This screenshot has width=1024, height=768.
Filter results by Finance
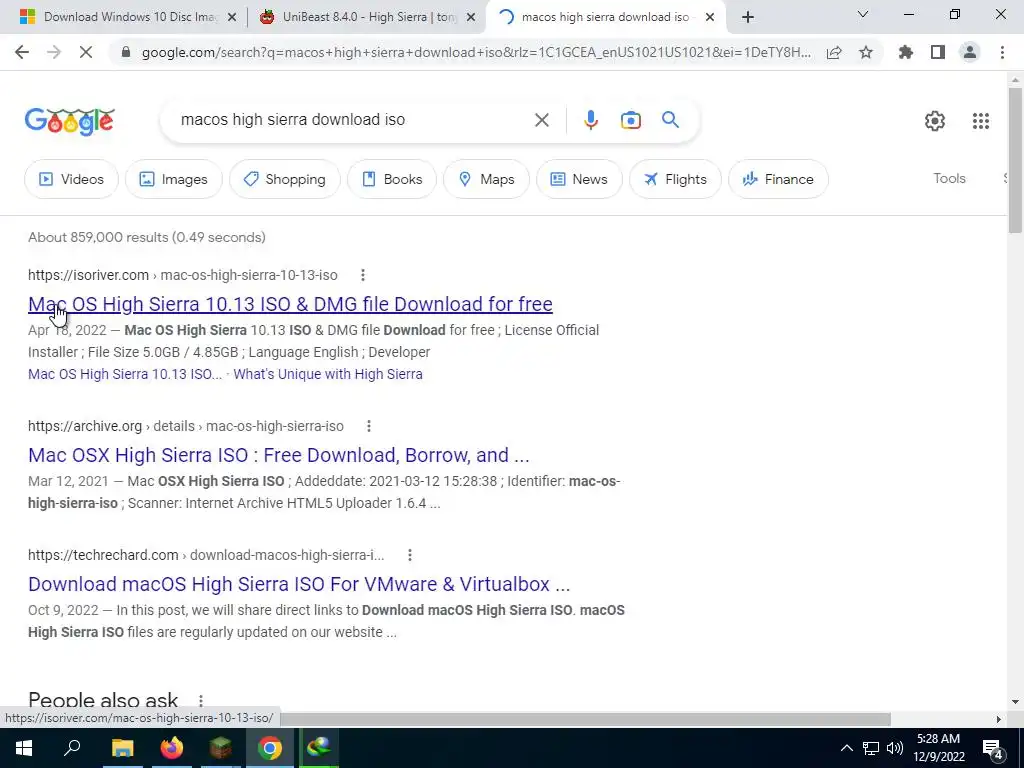[x=778, y=179]
